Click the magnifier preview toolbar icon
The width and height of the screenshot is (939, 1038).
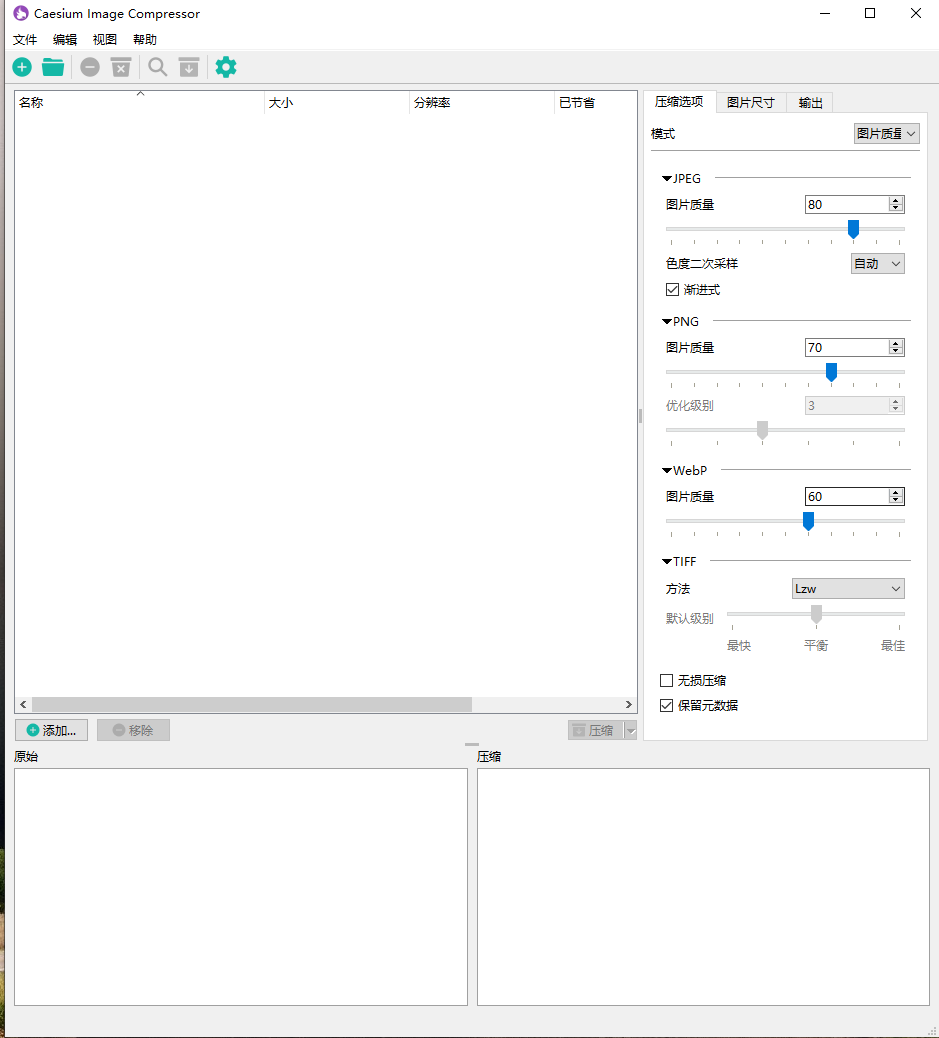(157, 67)
